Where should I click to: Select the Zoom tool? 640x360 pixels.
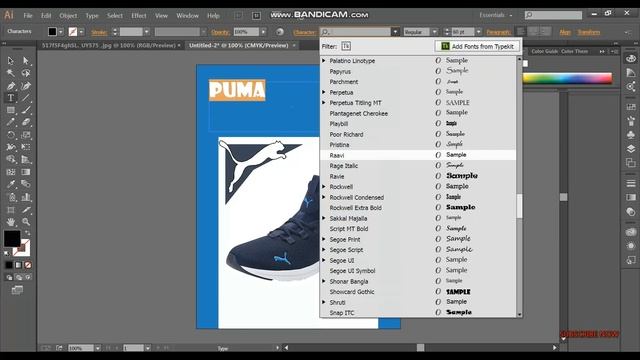26,222
